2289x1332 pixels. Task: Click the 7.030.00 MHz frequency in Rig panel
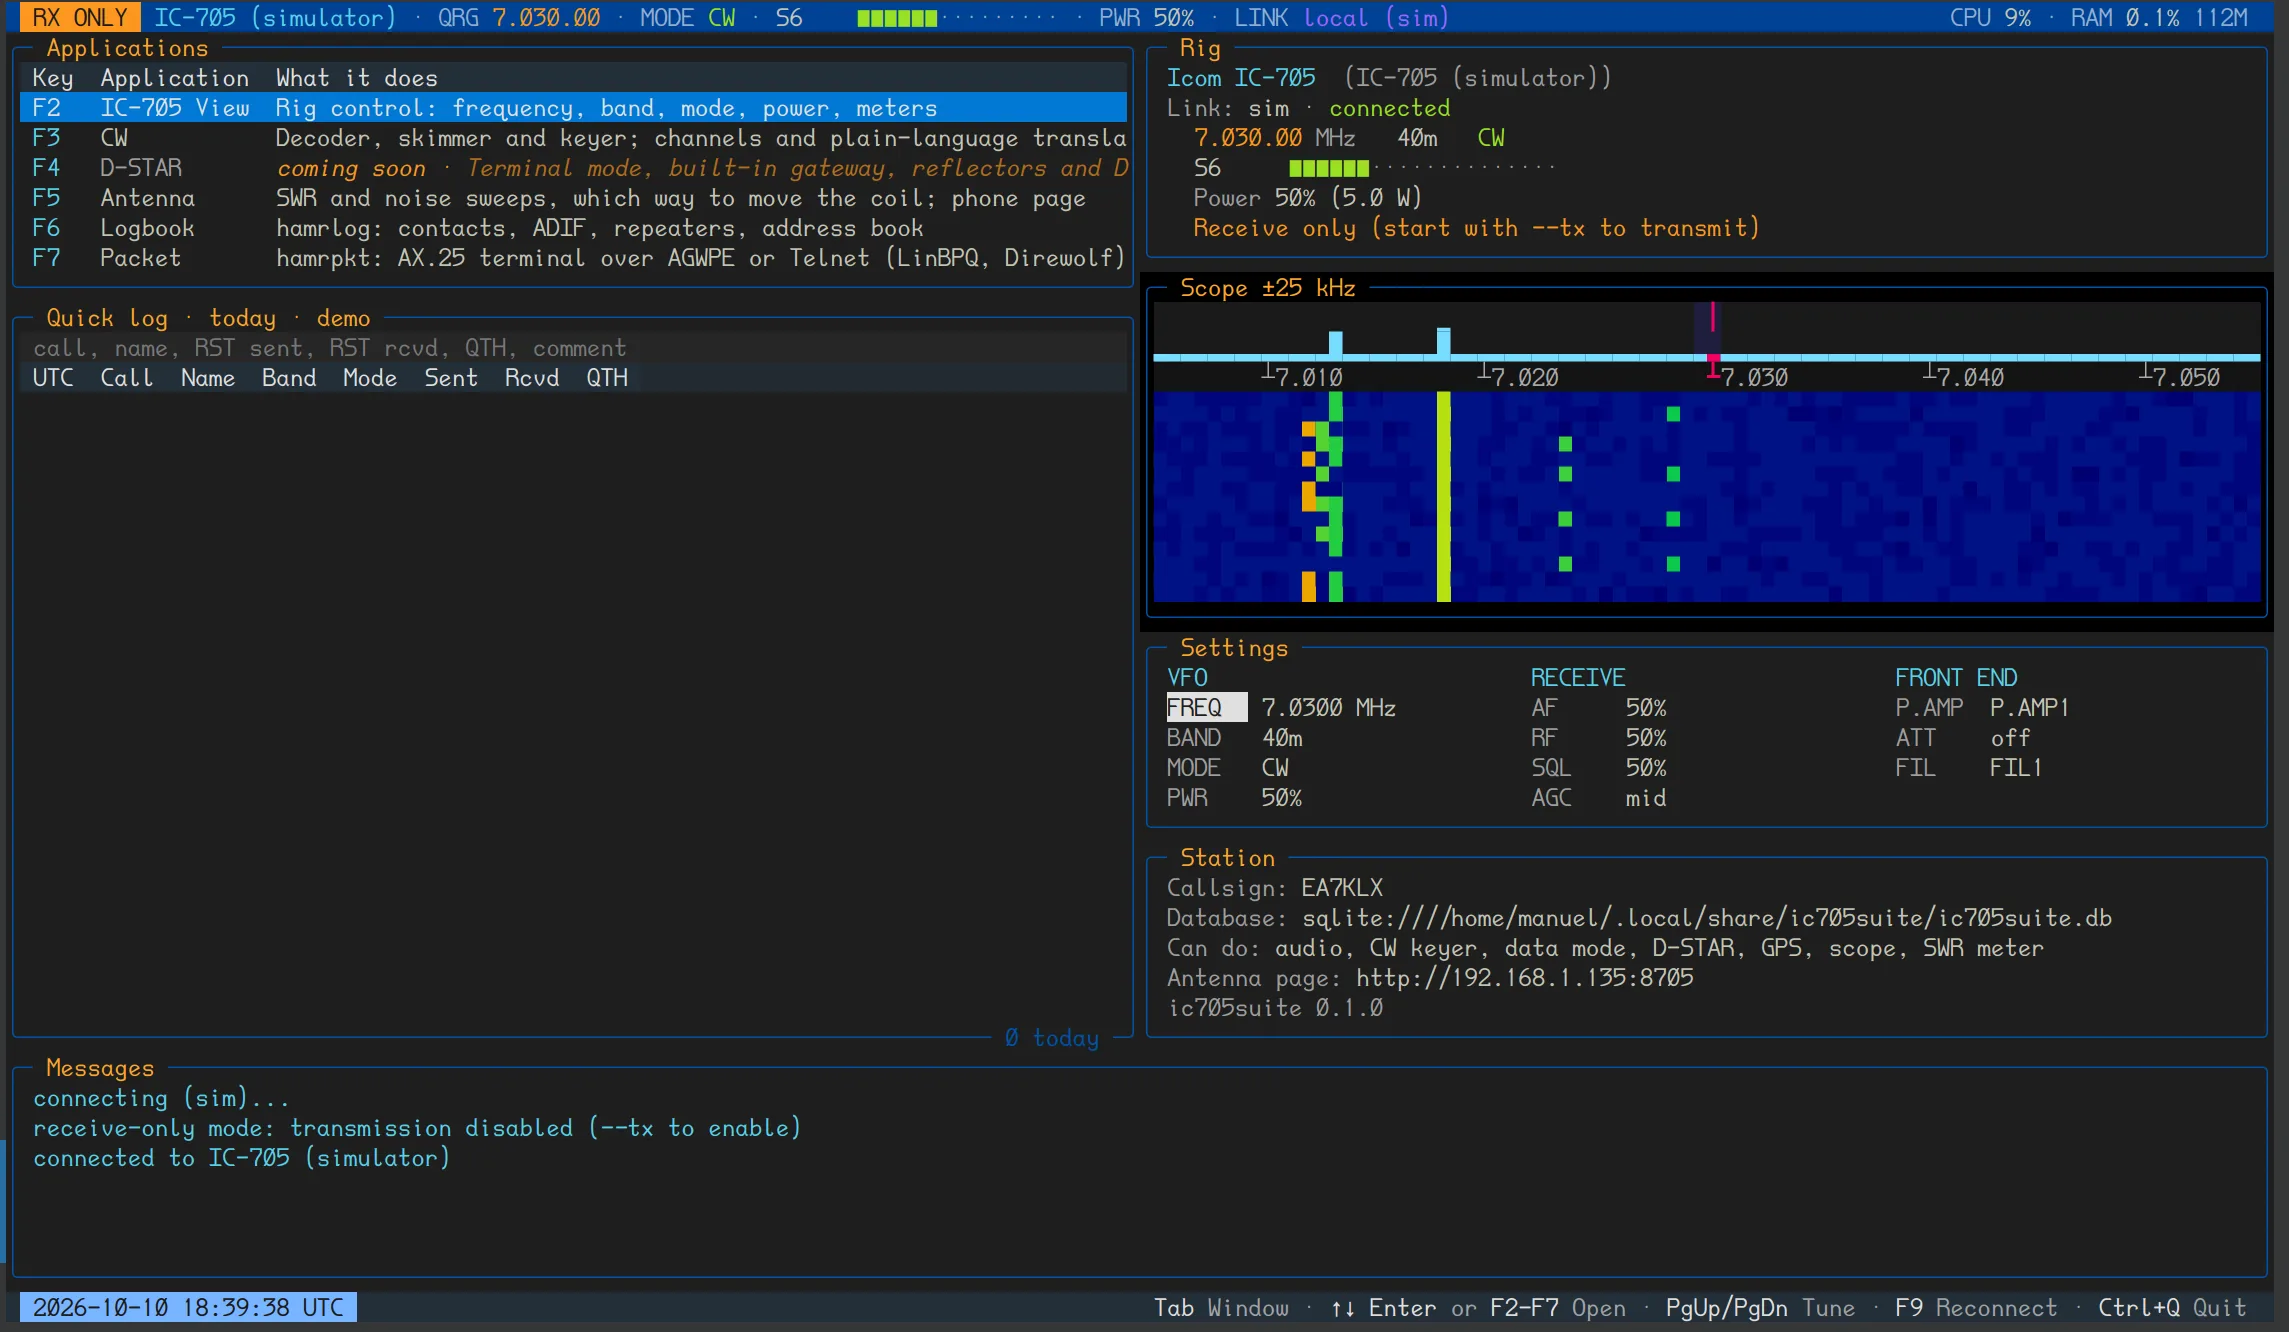[1275, 138]
